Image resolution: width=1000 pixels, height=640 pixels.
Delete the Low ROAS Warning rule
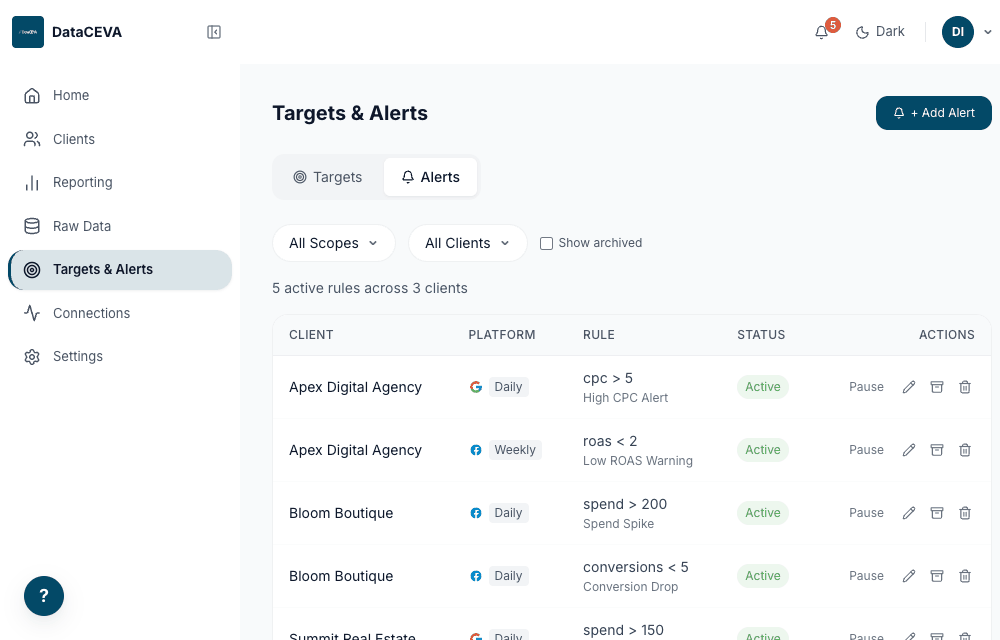click(x=965, y=450)
